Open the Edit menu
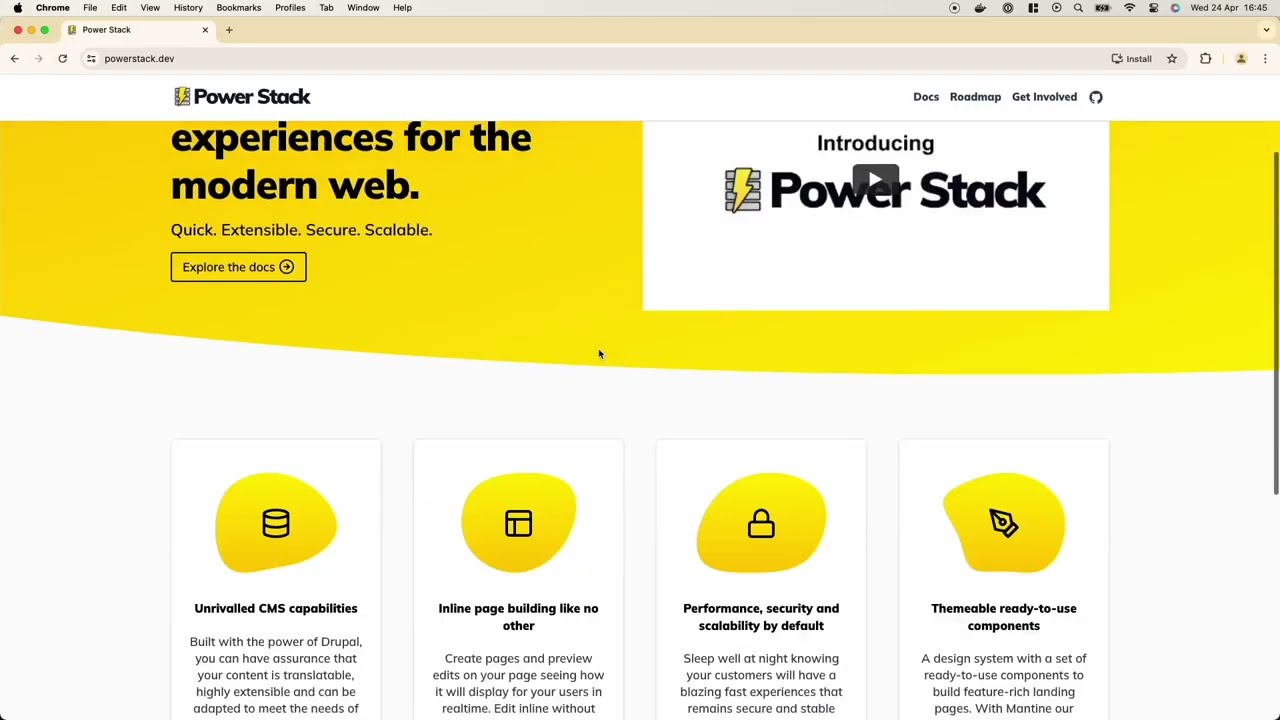The height and width of the screenshot is (720, 1280). [119, 8]
